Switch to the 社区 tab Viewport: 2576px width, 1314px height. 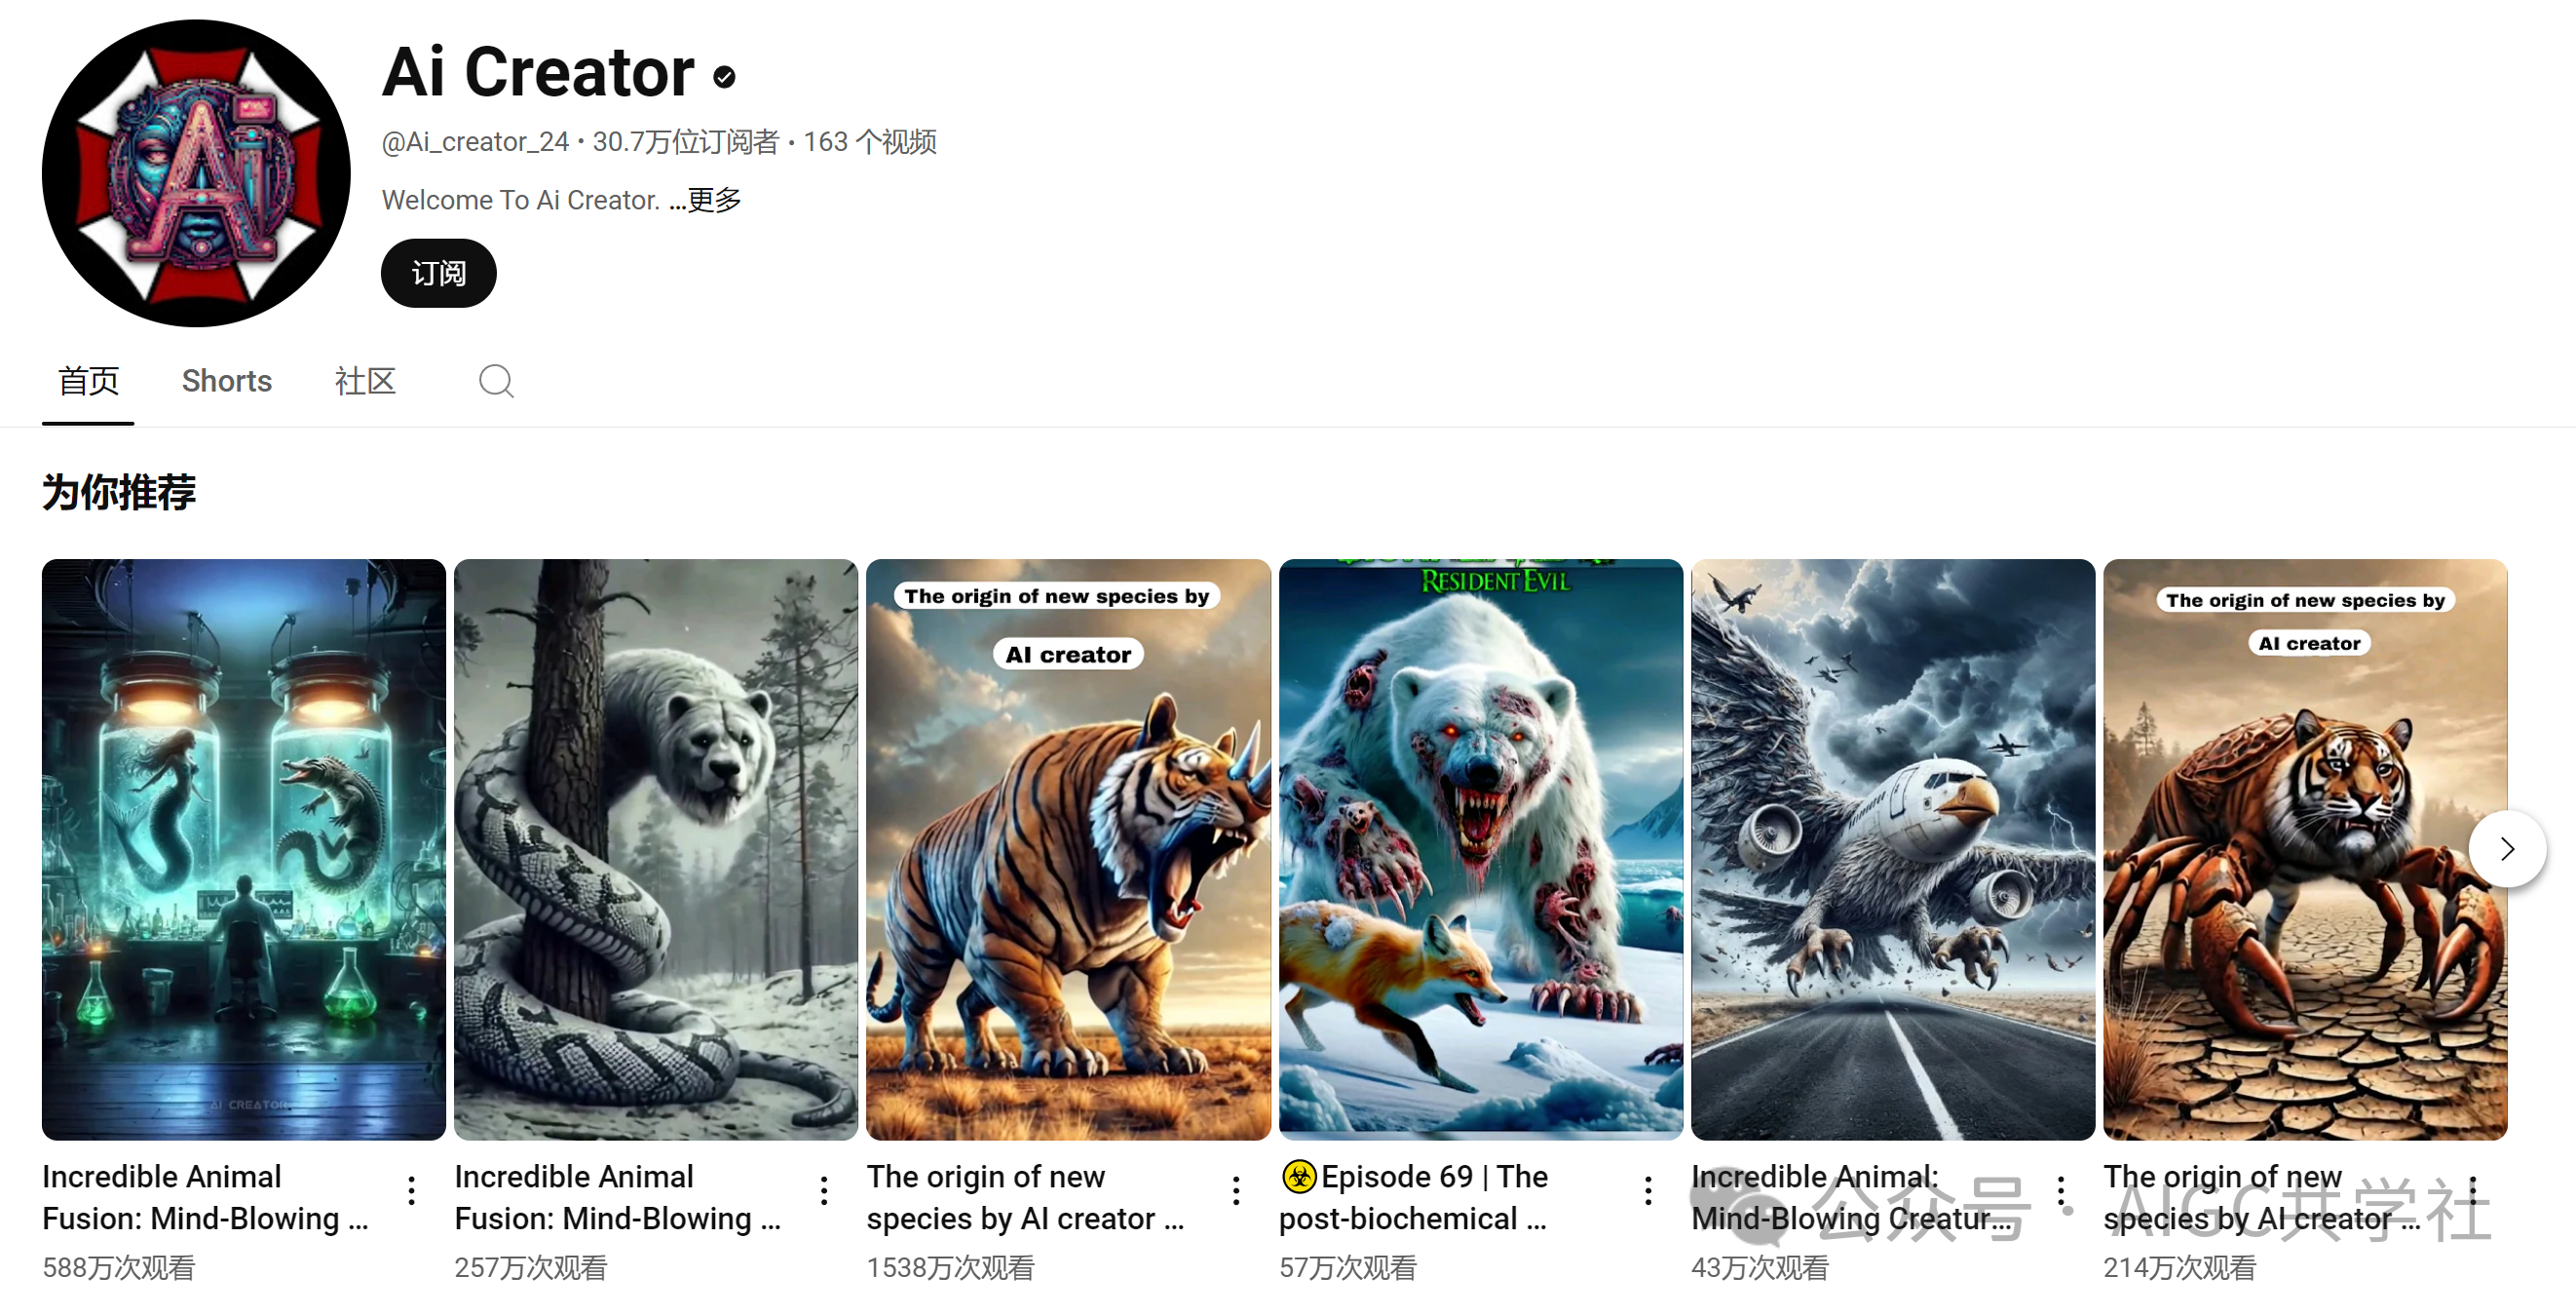pyautogui.click(x=365, y=381)
